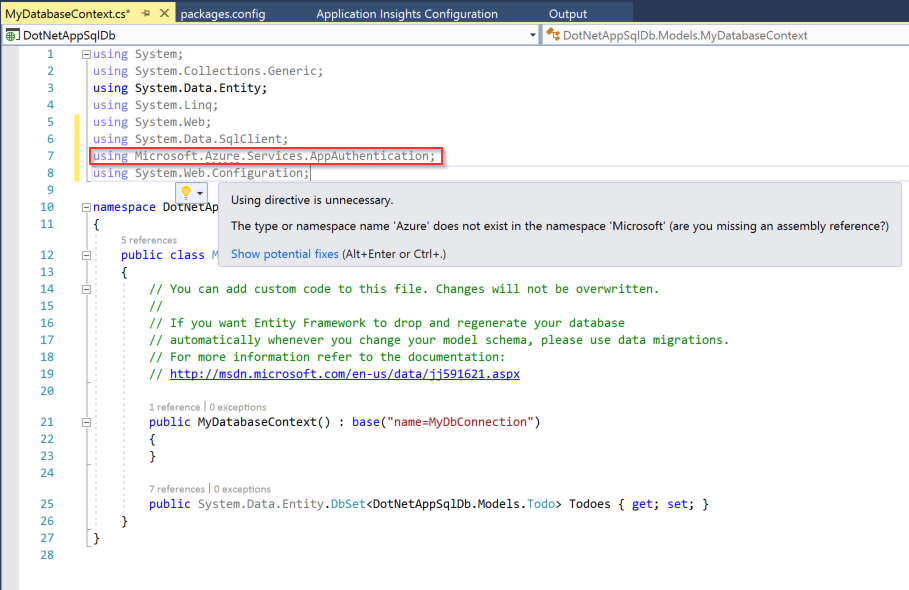Viewport: 909px width, 590px height.
Task: Click the 5 references CodeLens link
Action: 149,240
